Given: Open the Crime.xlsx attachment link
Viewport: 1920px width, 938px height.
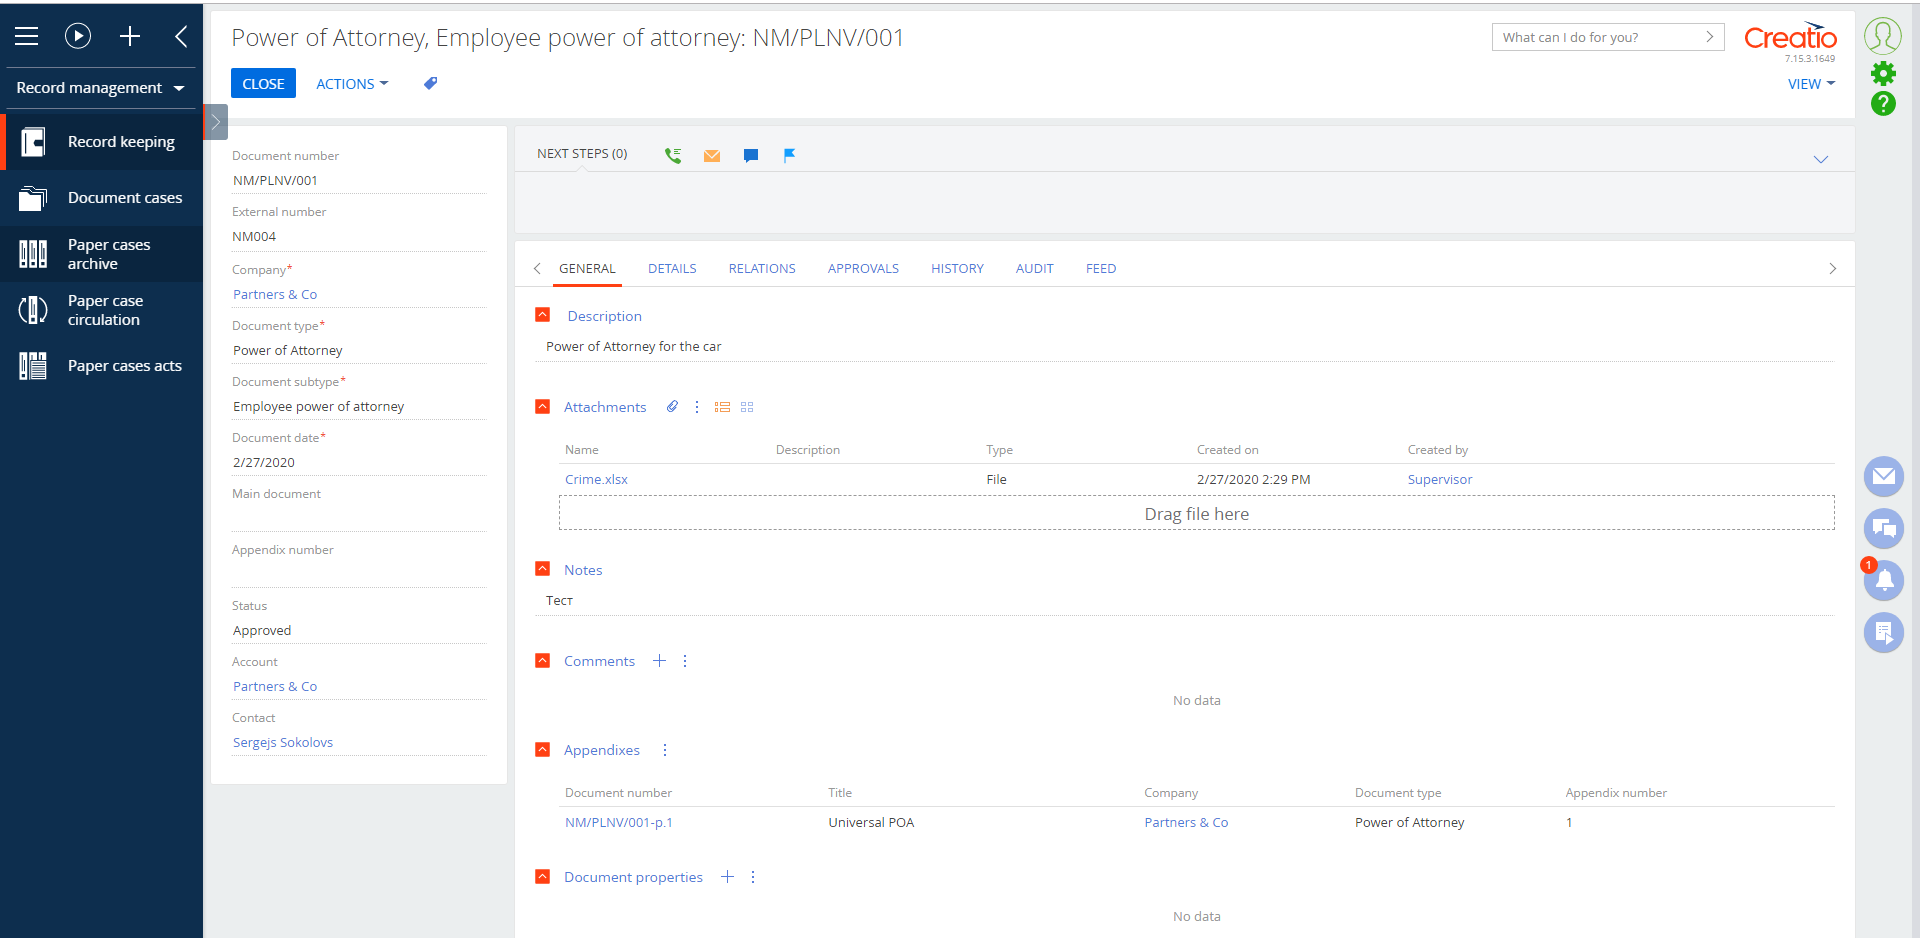Looking at the screenshot, I should click(x=596, y=479).
